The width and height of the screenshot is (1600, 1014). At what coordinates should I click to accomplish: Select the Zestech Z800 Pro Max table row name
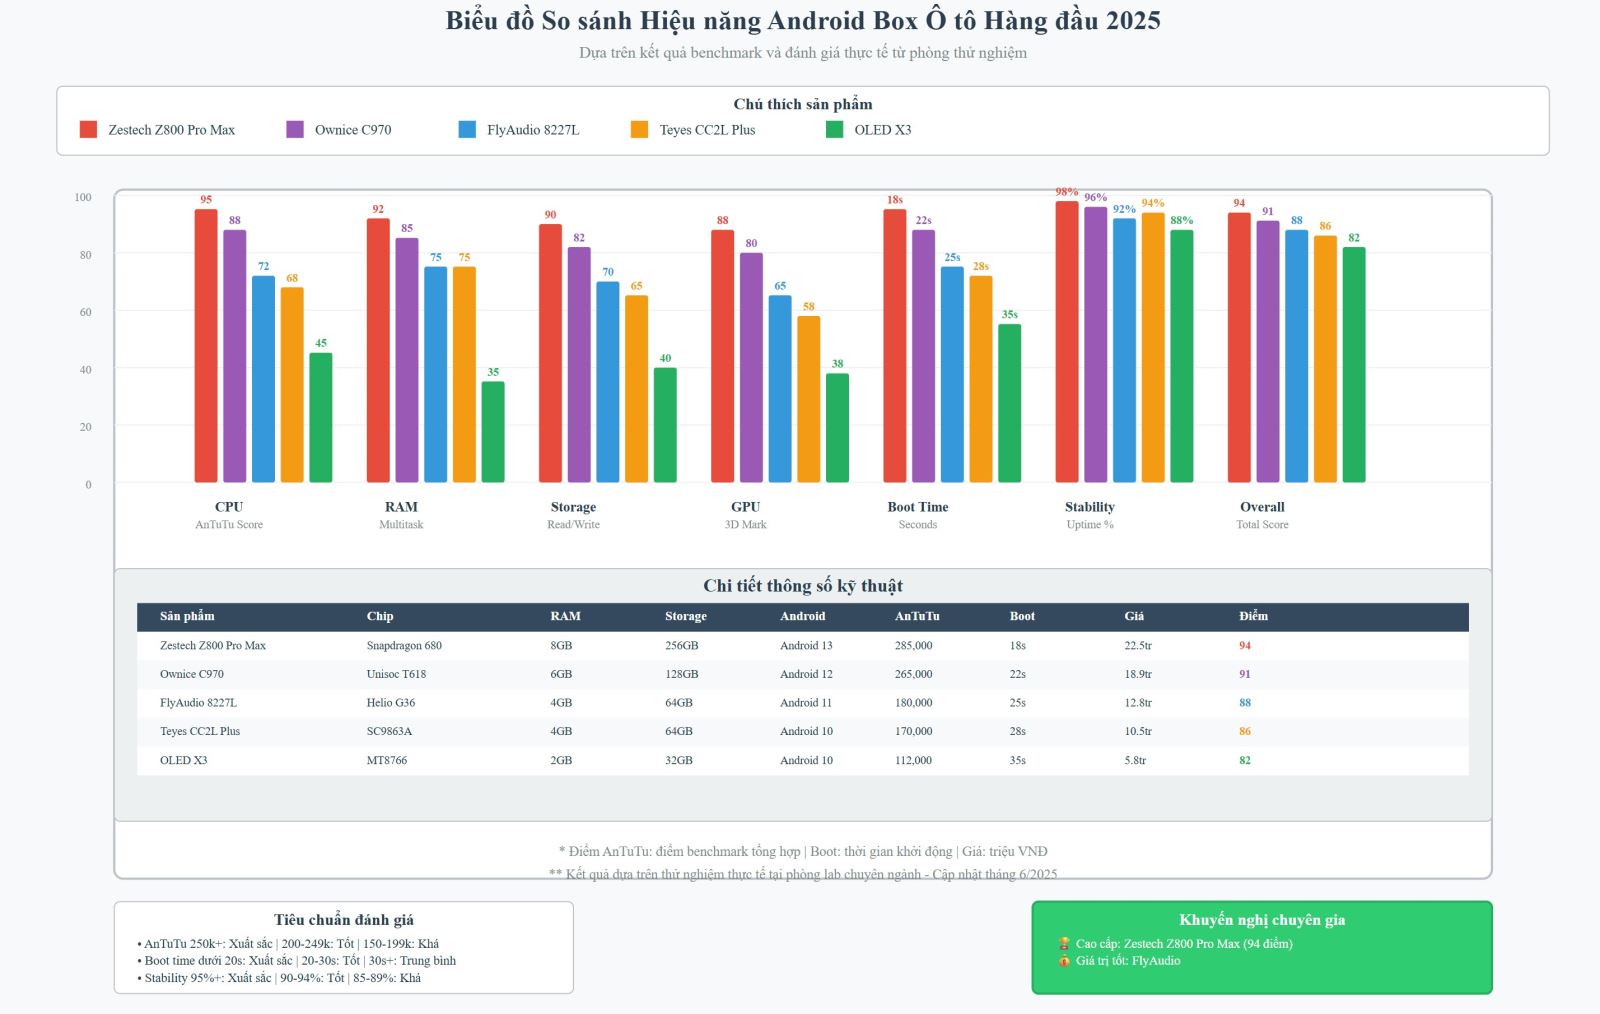pyautogui.click(x=213, y=646)
